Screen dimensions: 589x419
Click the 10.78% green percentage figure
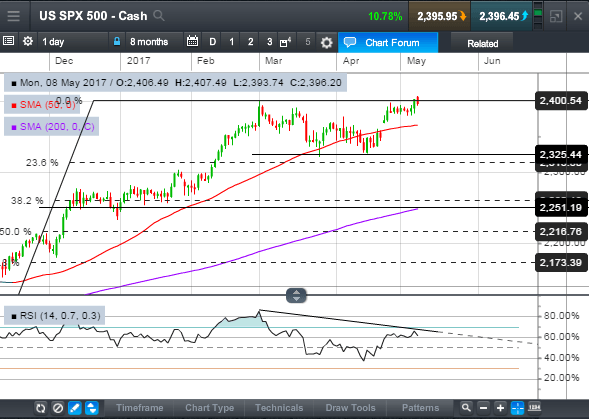coord(385,17)
